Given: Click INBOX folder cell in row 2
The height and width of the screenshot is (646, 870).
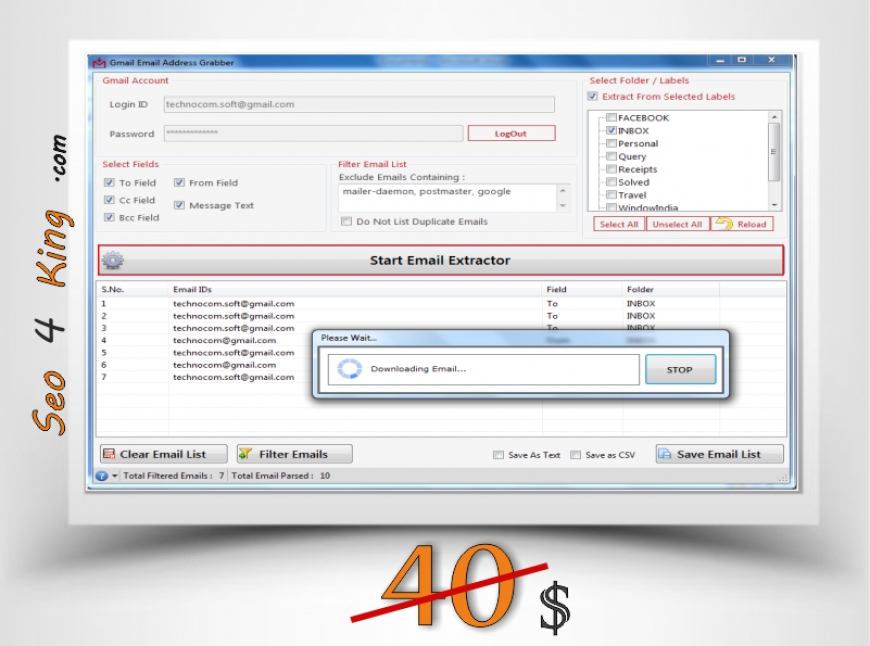Looking at the screenshot, I should pyautogui.click(x=641, y=316).
